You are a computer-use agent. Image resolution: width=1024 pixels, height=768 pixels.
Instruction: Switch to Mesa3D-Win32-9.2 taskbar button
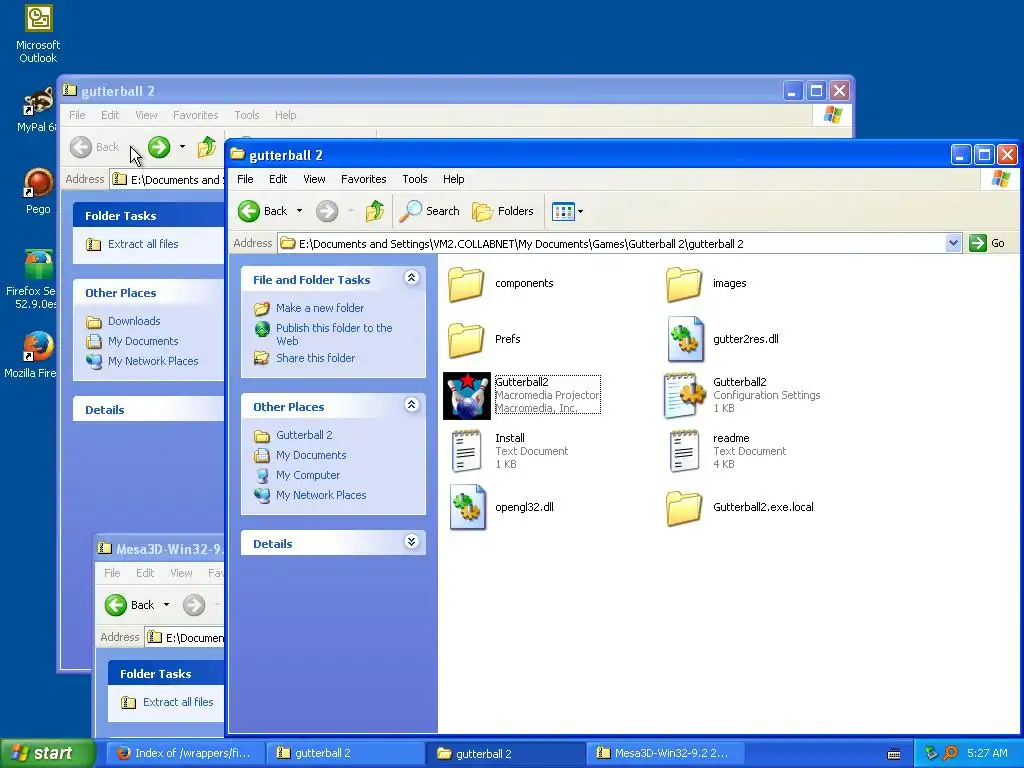663,754
